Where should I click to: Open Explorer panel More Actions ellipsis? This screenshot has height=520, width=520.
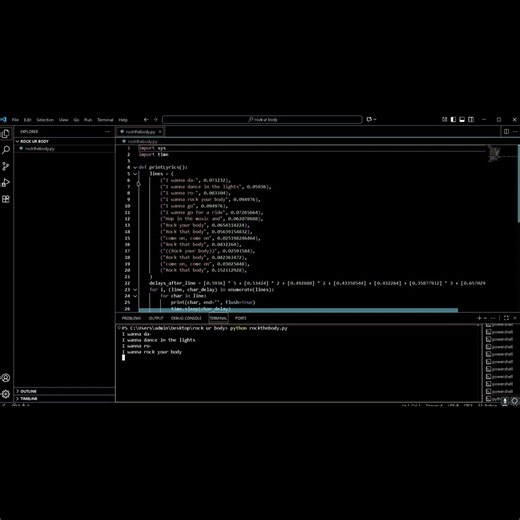click(x=107, y=132)
